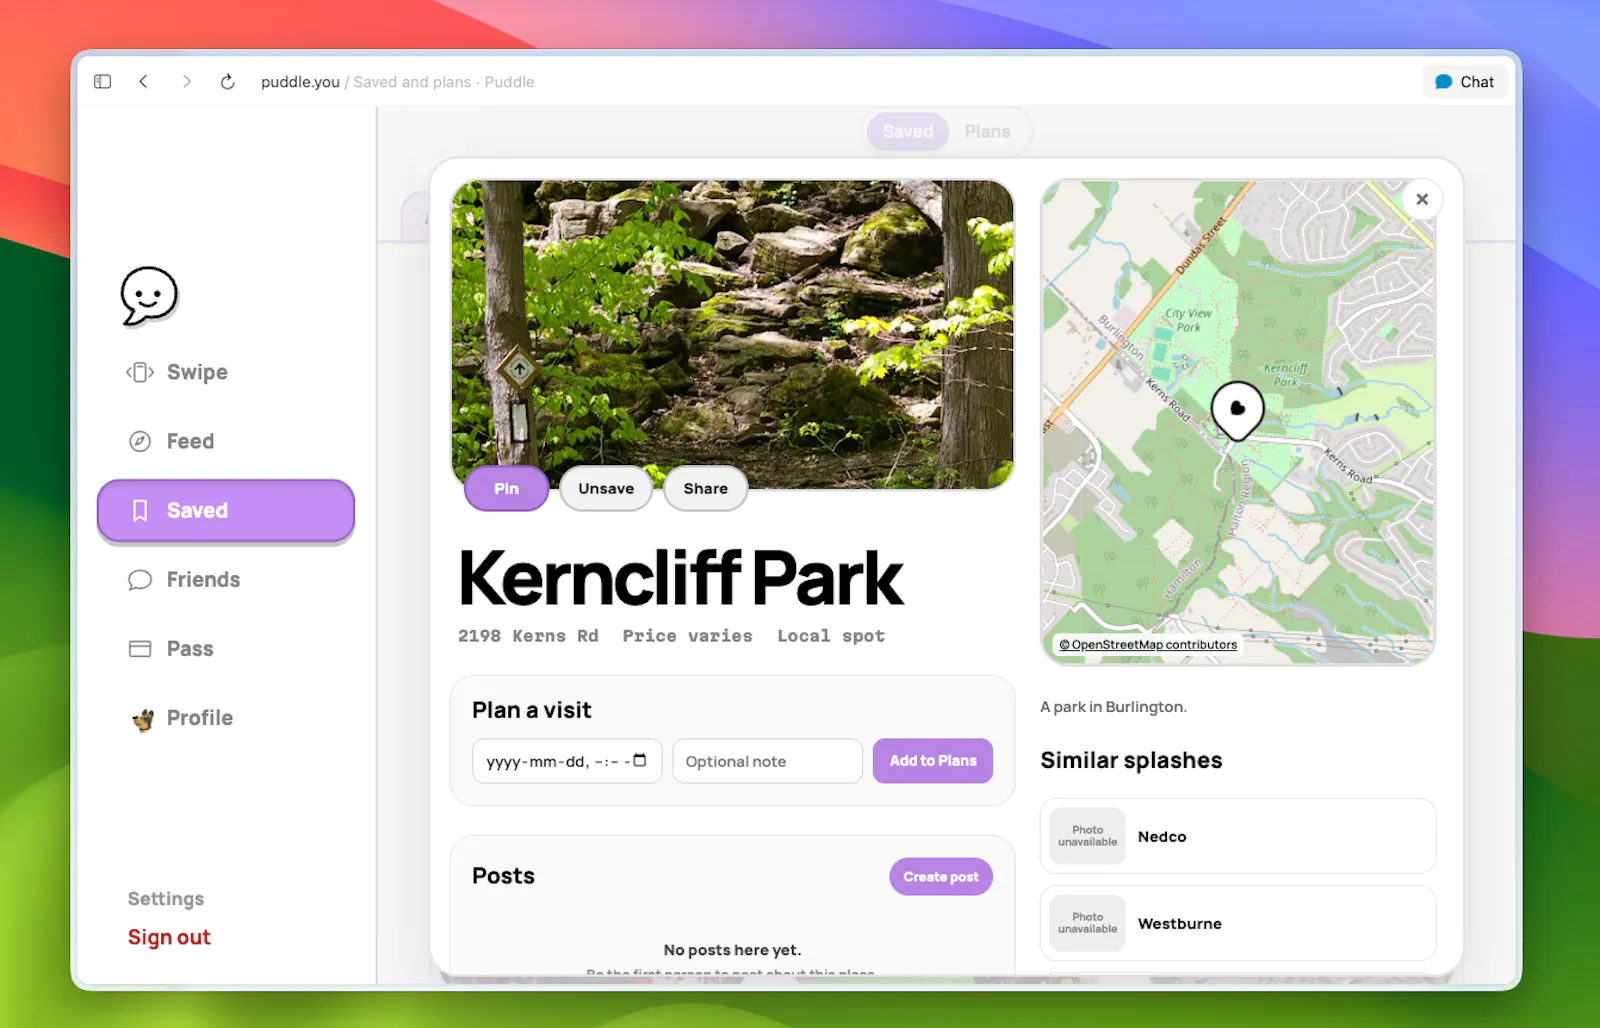The width and height of the screenshot is (1600, 1028).
Task: Pin Kerncliff Park
Action: click(506, 489)
